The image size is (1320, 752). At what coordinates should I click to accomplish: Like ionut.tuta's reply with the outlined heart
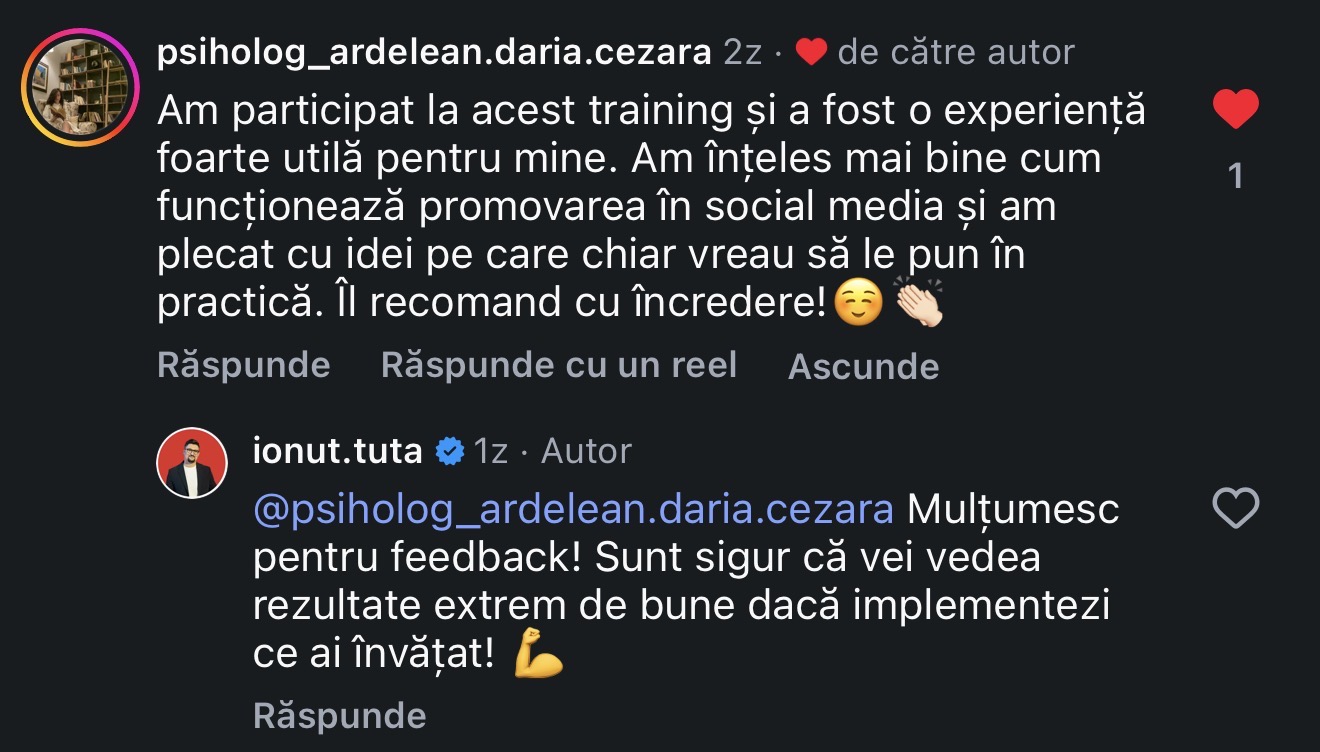pos(1236,509)
